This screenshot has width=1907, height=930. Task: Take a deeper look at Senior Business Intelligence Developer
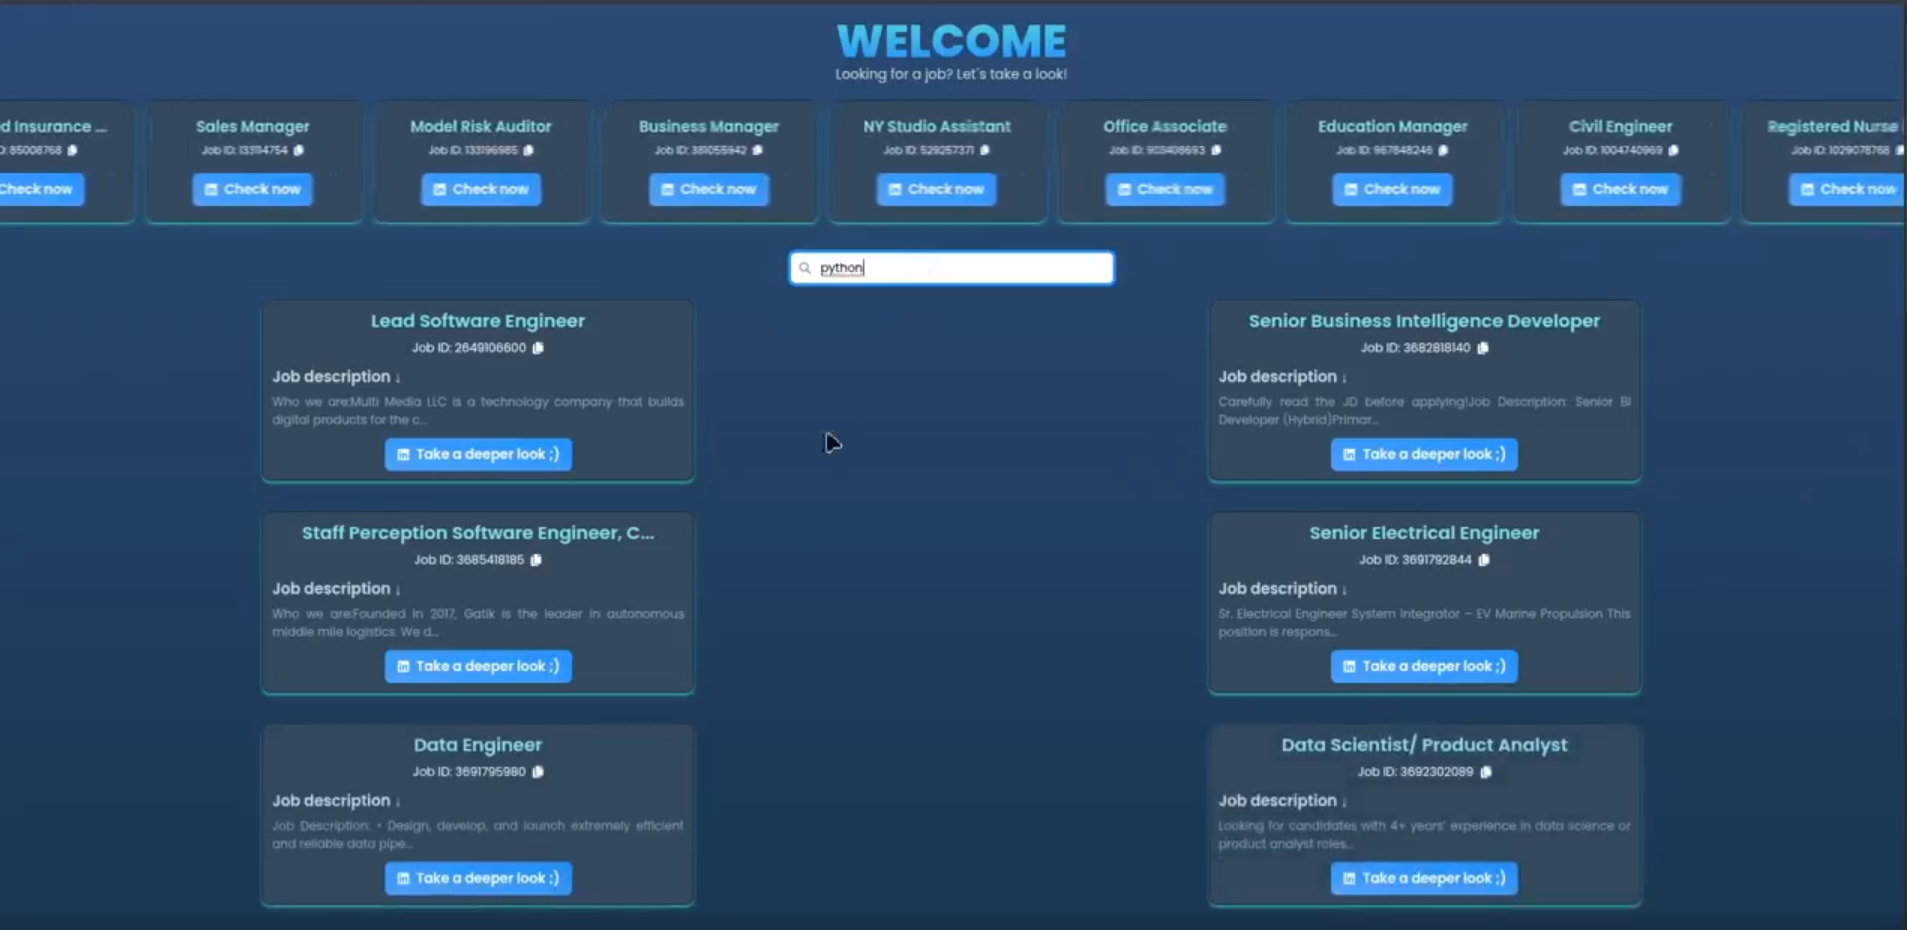pos(1423,454)
